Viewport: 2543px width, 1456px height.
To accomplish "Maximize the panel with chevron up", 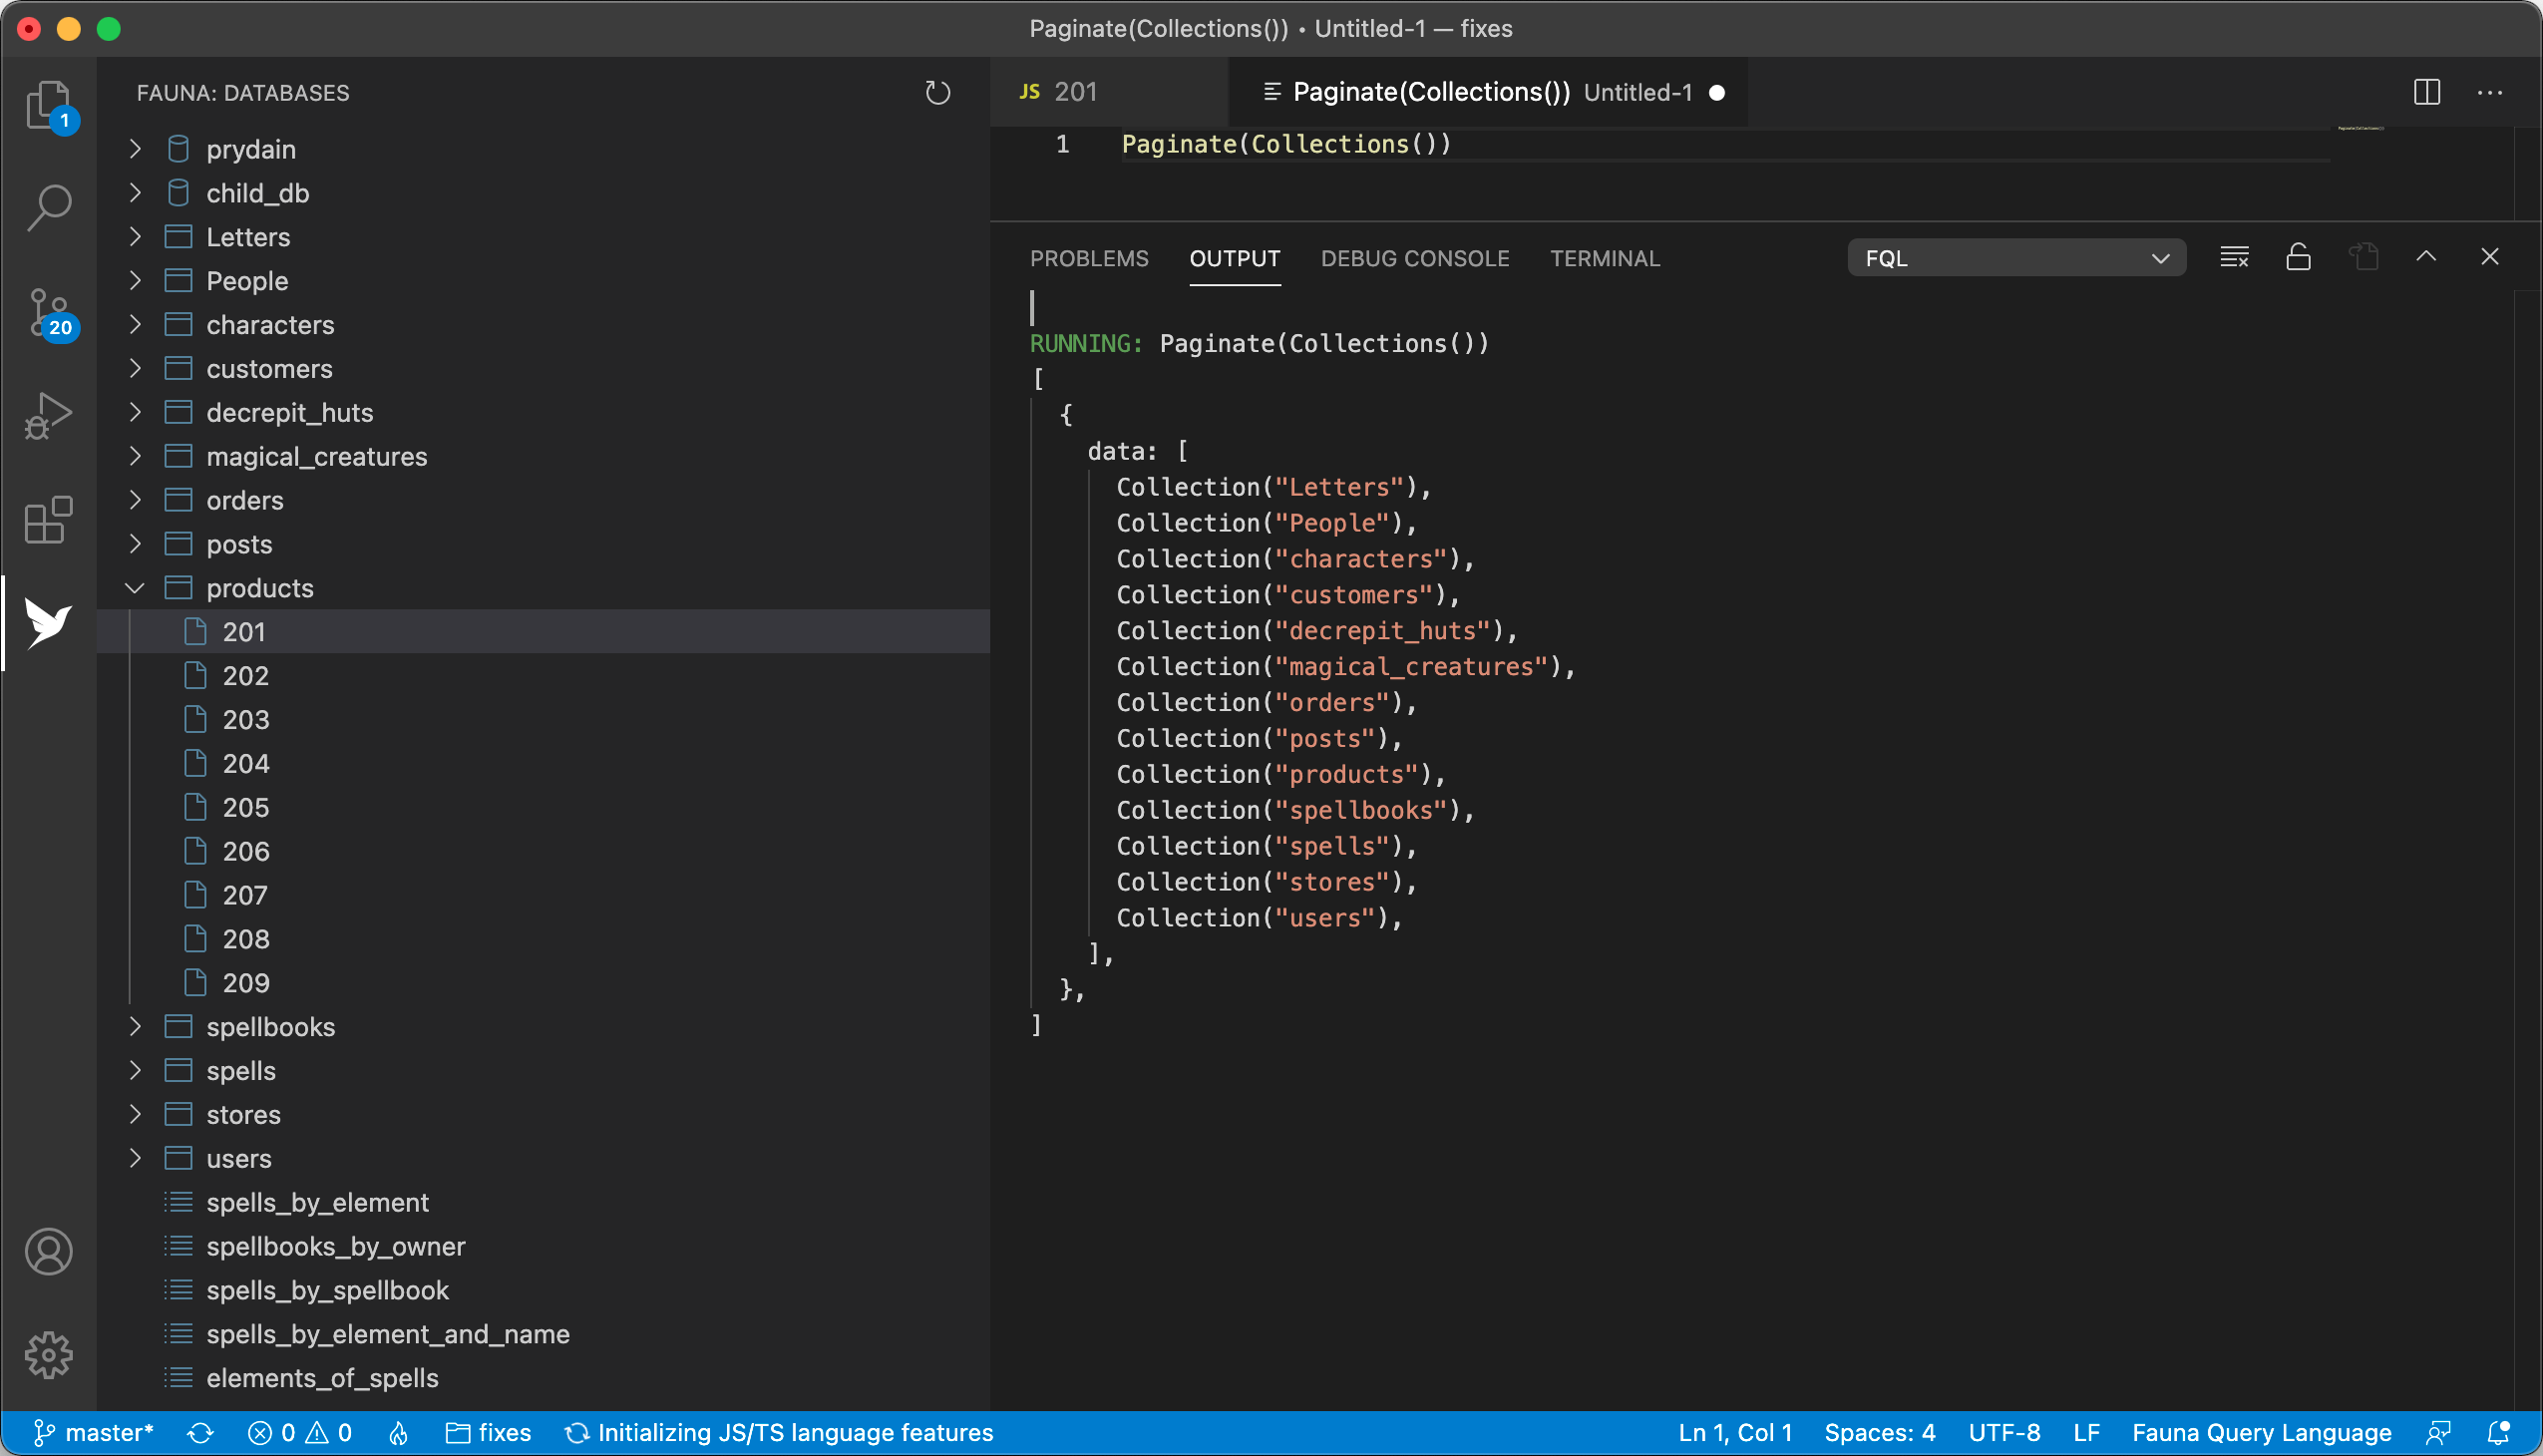I will tap(2426, 258).
